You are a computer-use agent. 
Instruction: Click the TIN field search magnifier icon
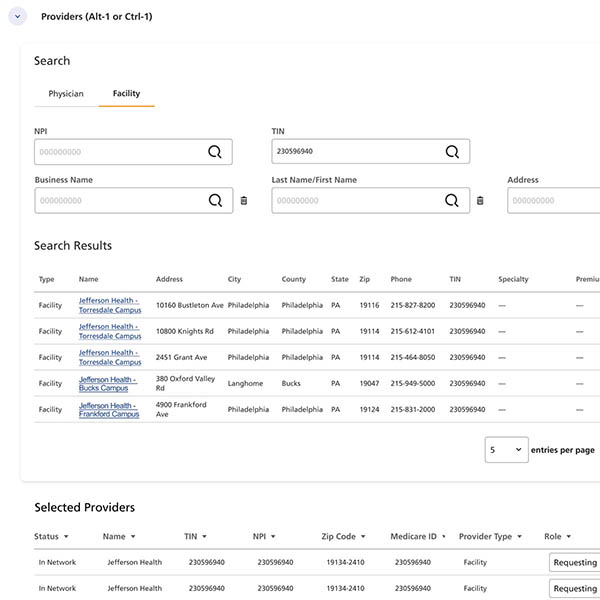452,152
